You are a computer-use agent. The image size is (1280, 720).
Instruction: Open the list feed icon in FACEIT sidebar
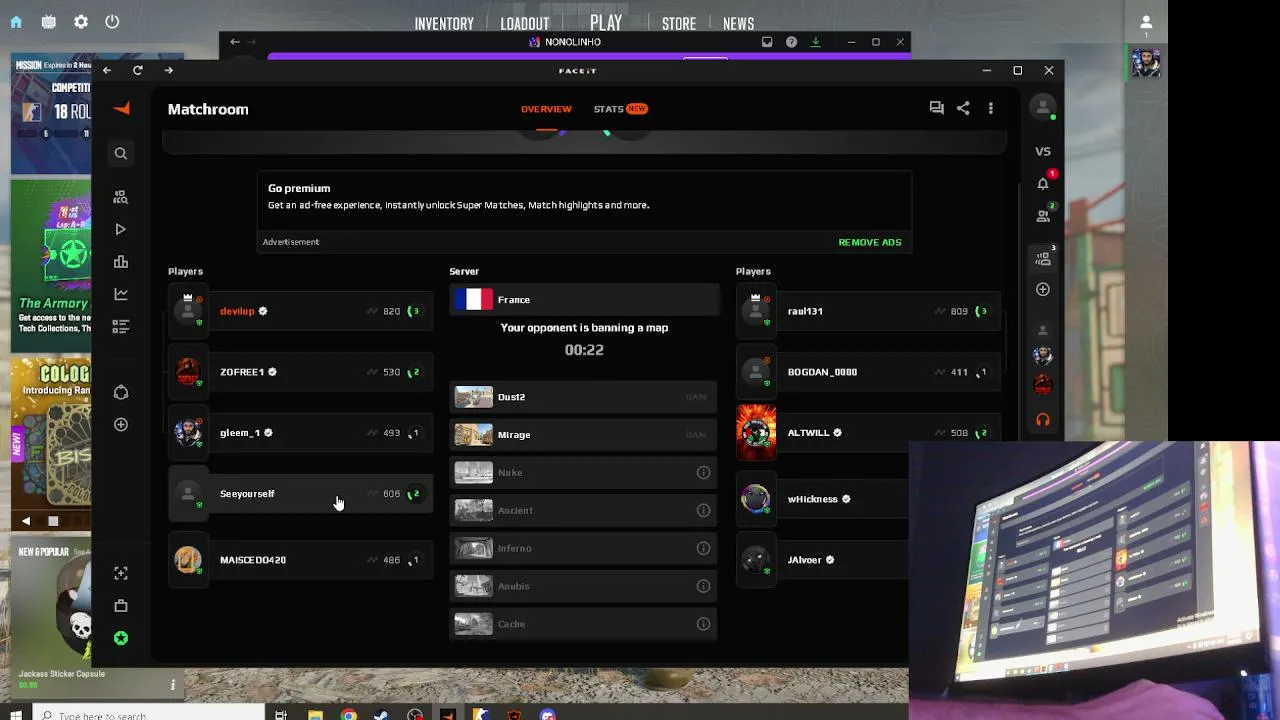(x=121, y=326)
